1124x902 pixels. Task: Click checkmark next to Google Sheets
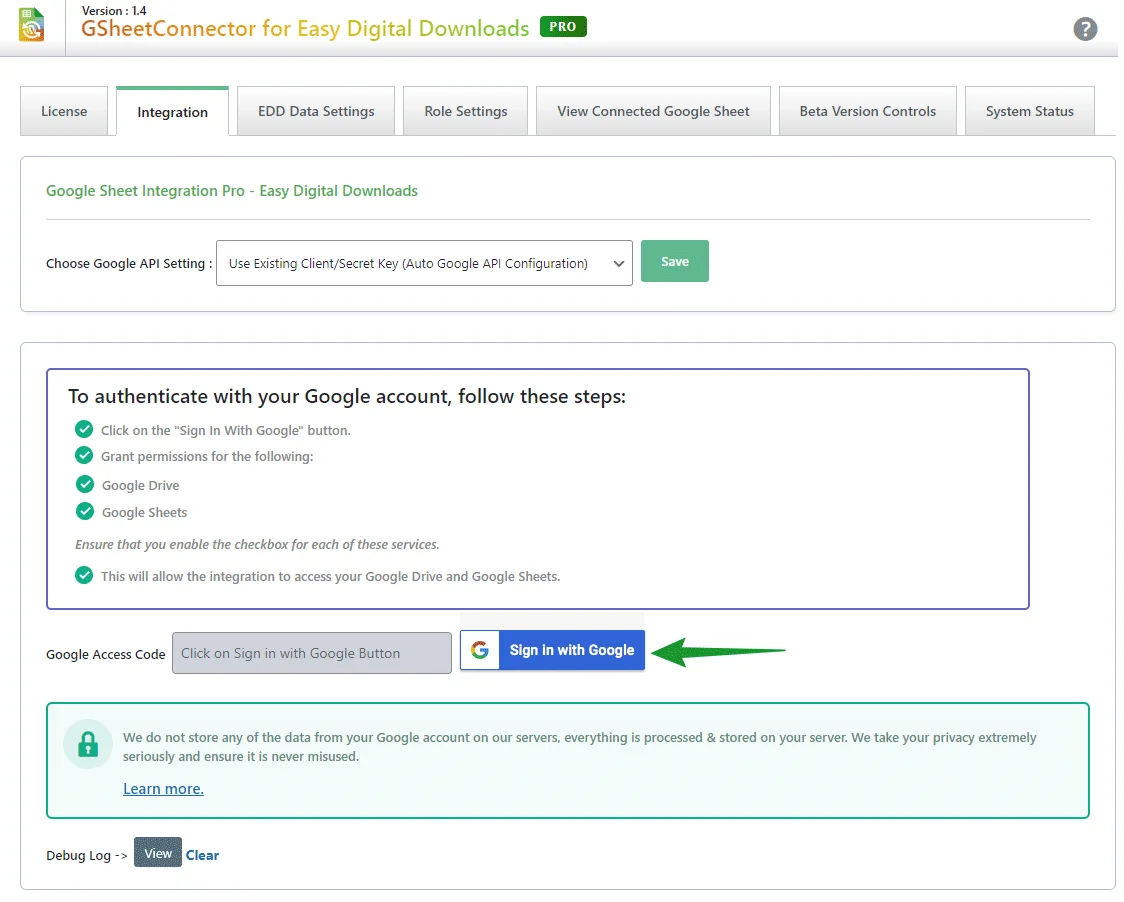(x=85, y=511)
